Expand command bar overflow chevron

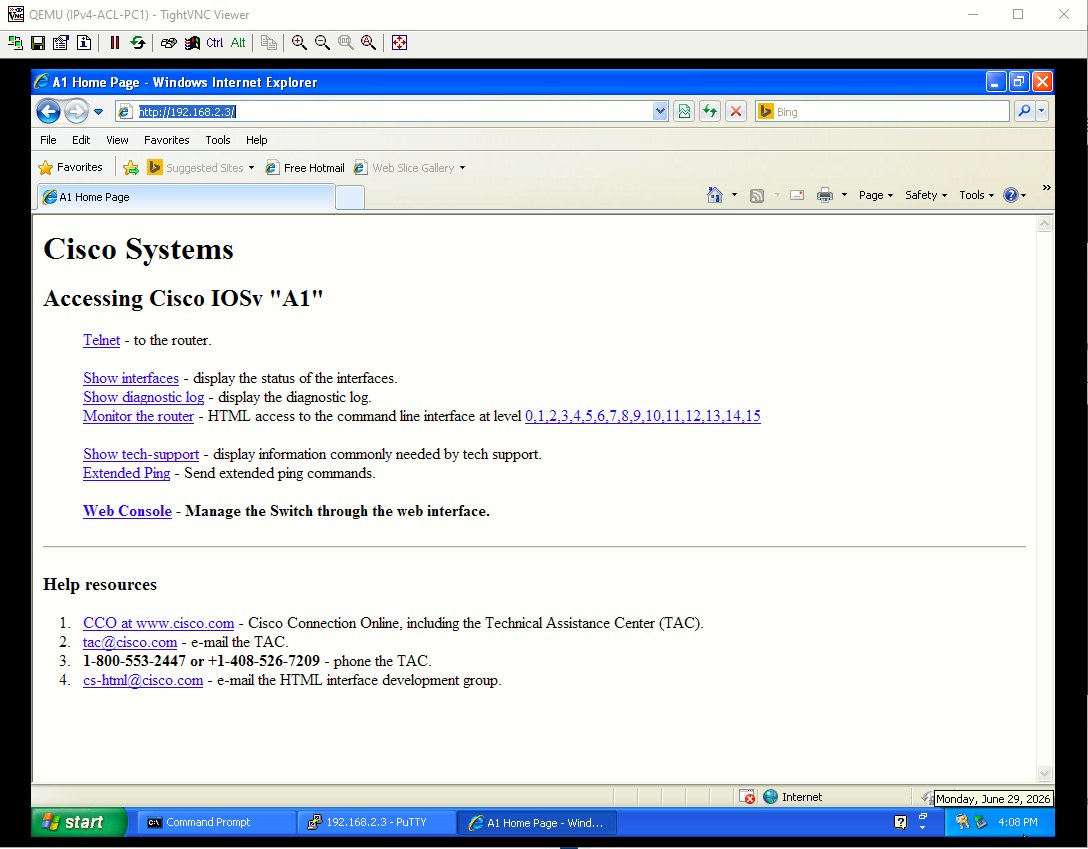1046,188
